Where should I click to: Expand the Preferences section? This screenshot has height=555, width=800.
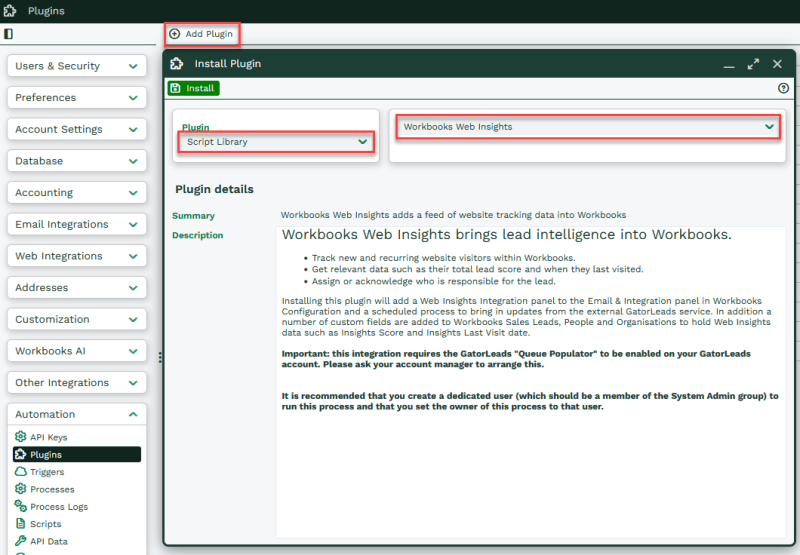pos(77,97)
